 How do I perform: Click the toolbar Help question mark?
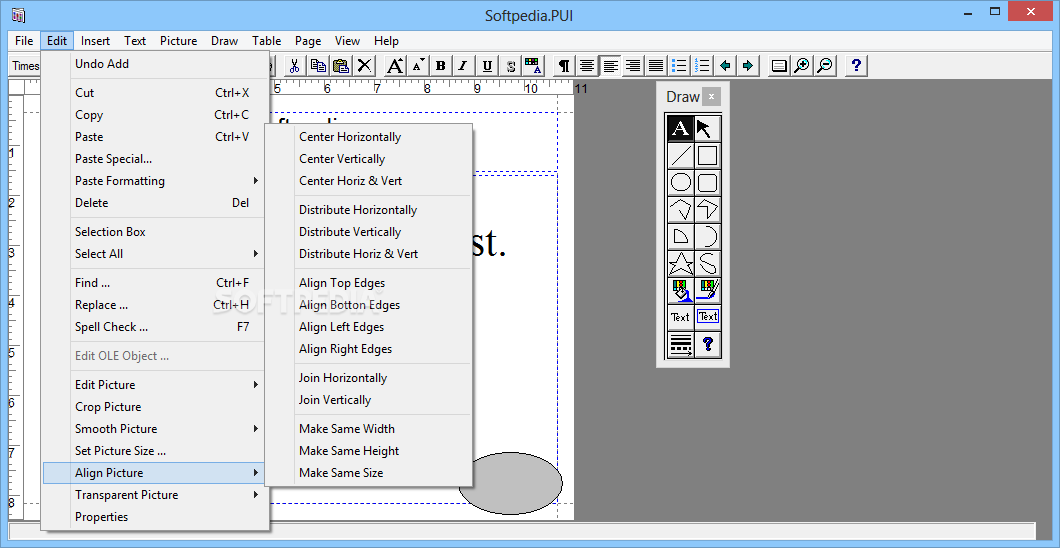click(857, 66)
